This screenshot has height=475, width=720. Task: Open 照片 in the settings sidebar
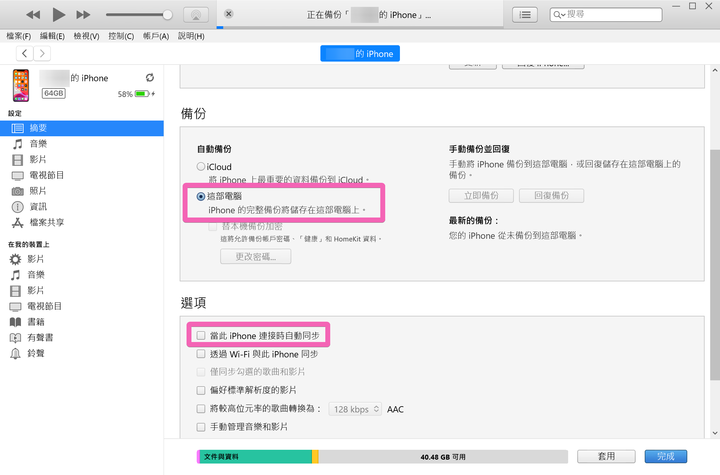pos(82,191)
